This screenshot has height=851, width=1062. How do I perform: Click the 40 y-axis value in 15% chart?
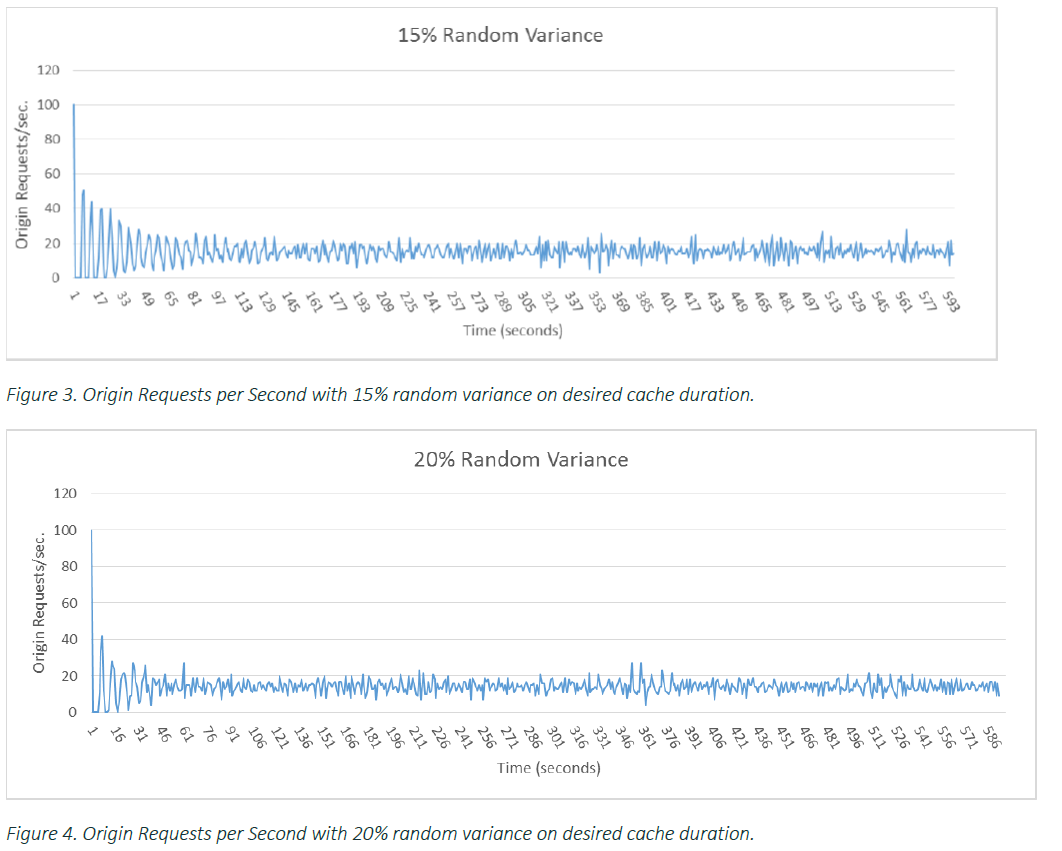pyautogui.click(x=52, y=208)
